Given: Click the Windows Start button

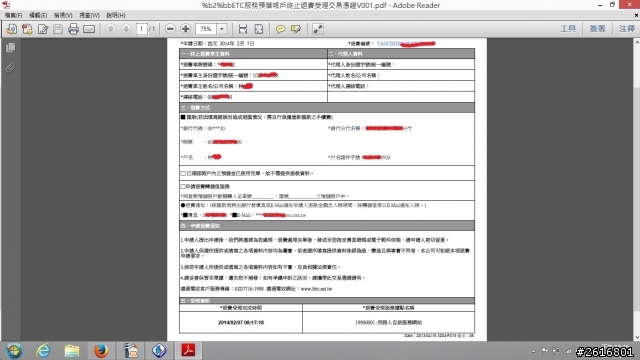Looking at the screenshot, I should (x=13, y=351).
